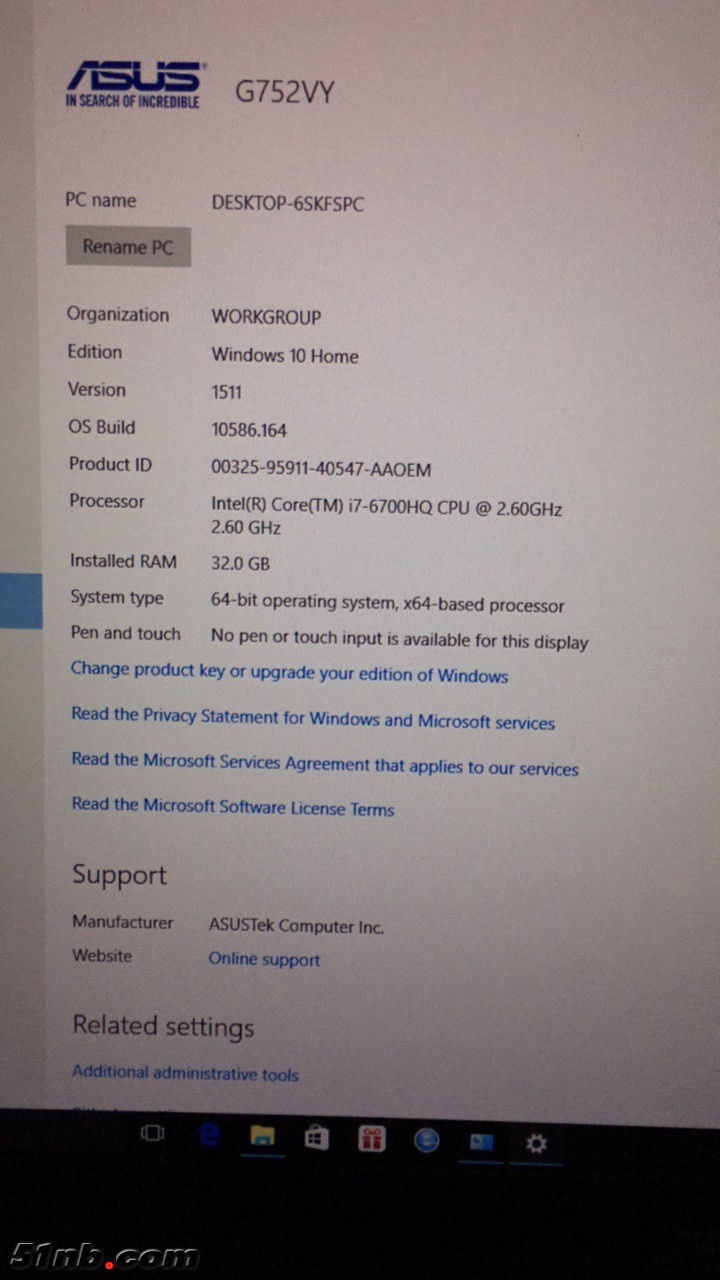Open Change product key or upgrade link
This screenshot has height=1280, width=720.
click(x=289, y=672)
